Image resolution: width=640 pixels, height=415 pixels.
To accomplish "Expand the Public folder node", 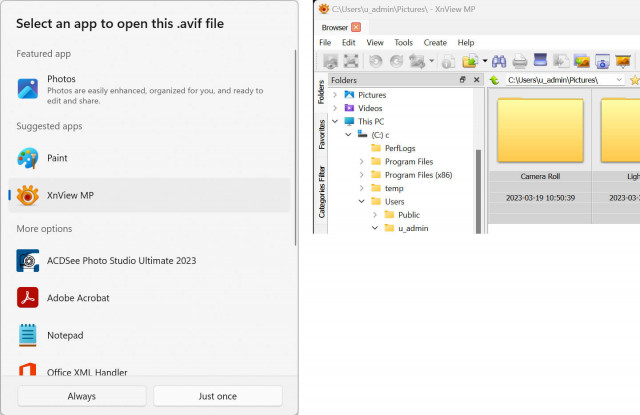I will 375,215.
